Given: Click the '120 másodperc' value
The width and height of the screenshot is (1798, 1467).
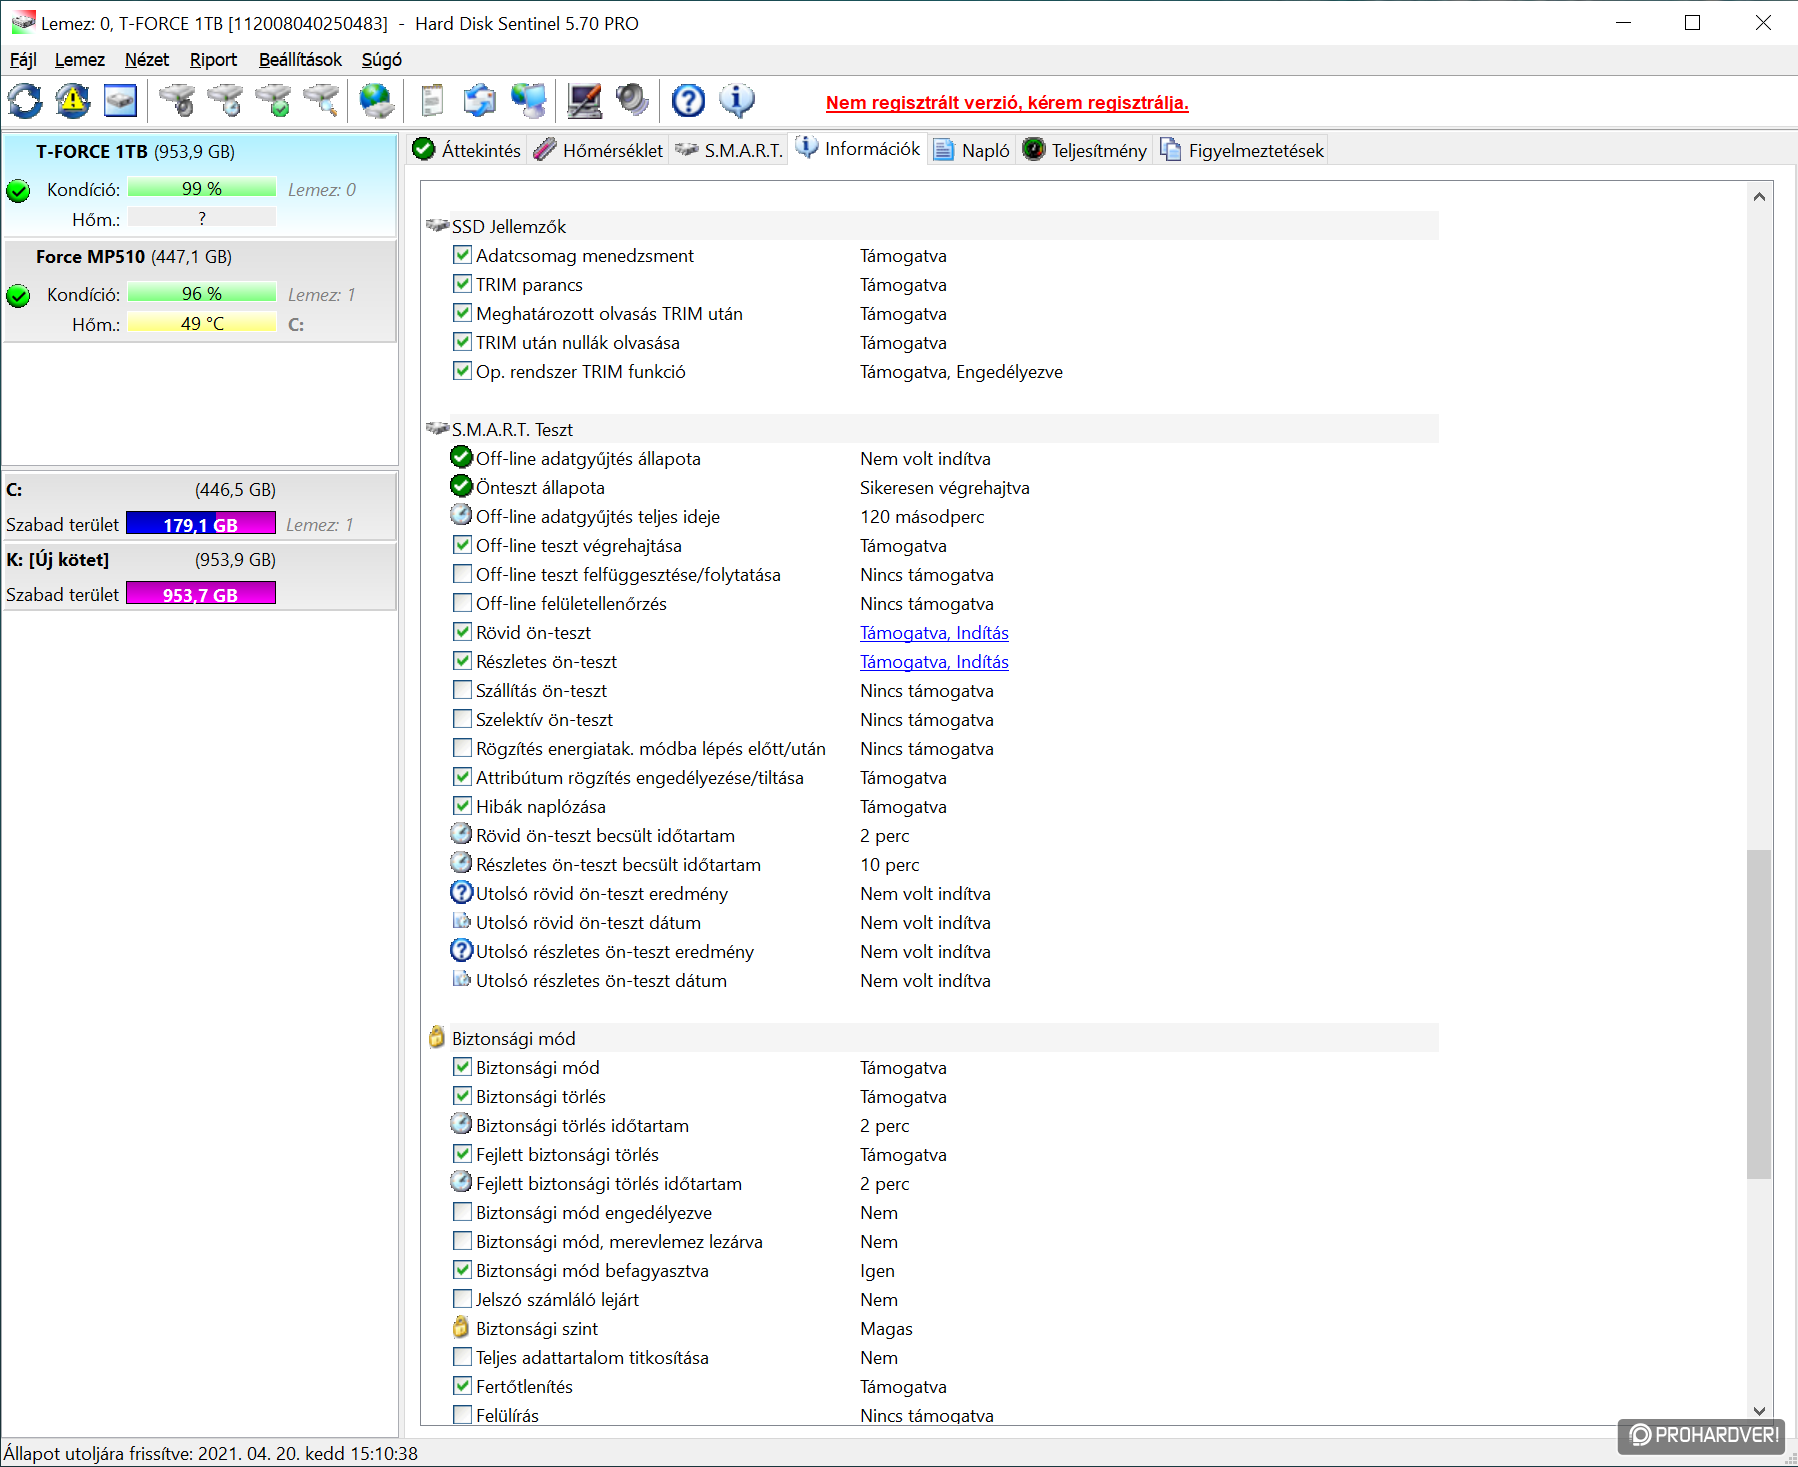Looking at the screenshot, I should coord(922,517).
